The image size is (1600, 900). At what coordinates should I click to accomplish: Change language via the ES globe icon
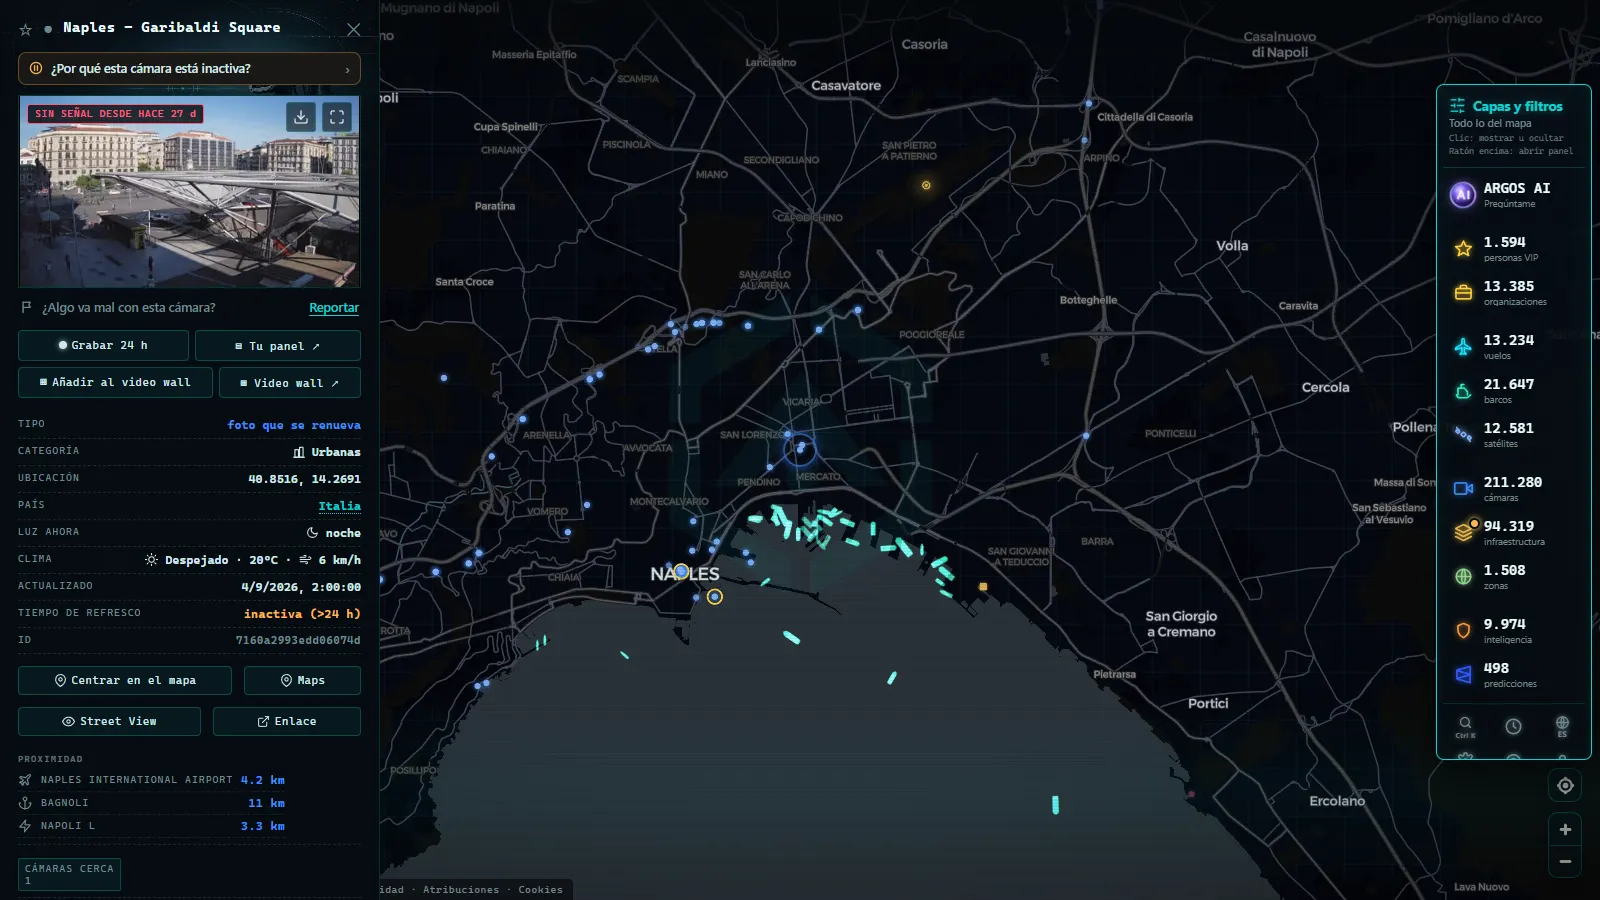1562,726
